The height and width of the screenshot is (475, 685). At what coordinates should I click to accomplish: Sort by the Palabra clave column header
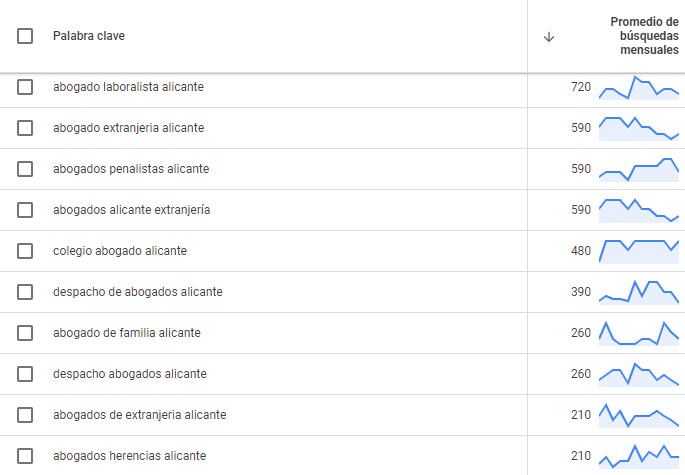pos(89,36)
